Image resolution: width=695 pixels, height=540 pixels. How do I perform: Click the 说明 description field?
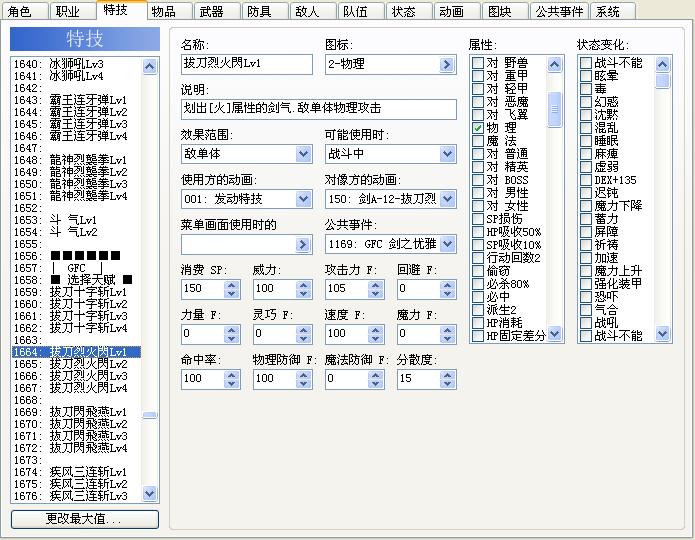pyautogui.click(x=319, y=110)
